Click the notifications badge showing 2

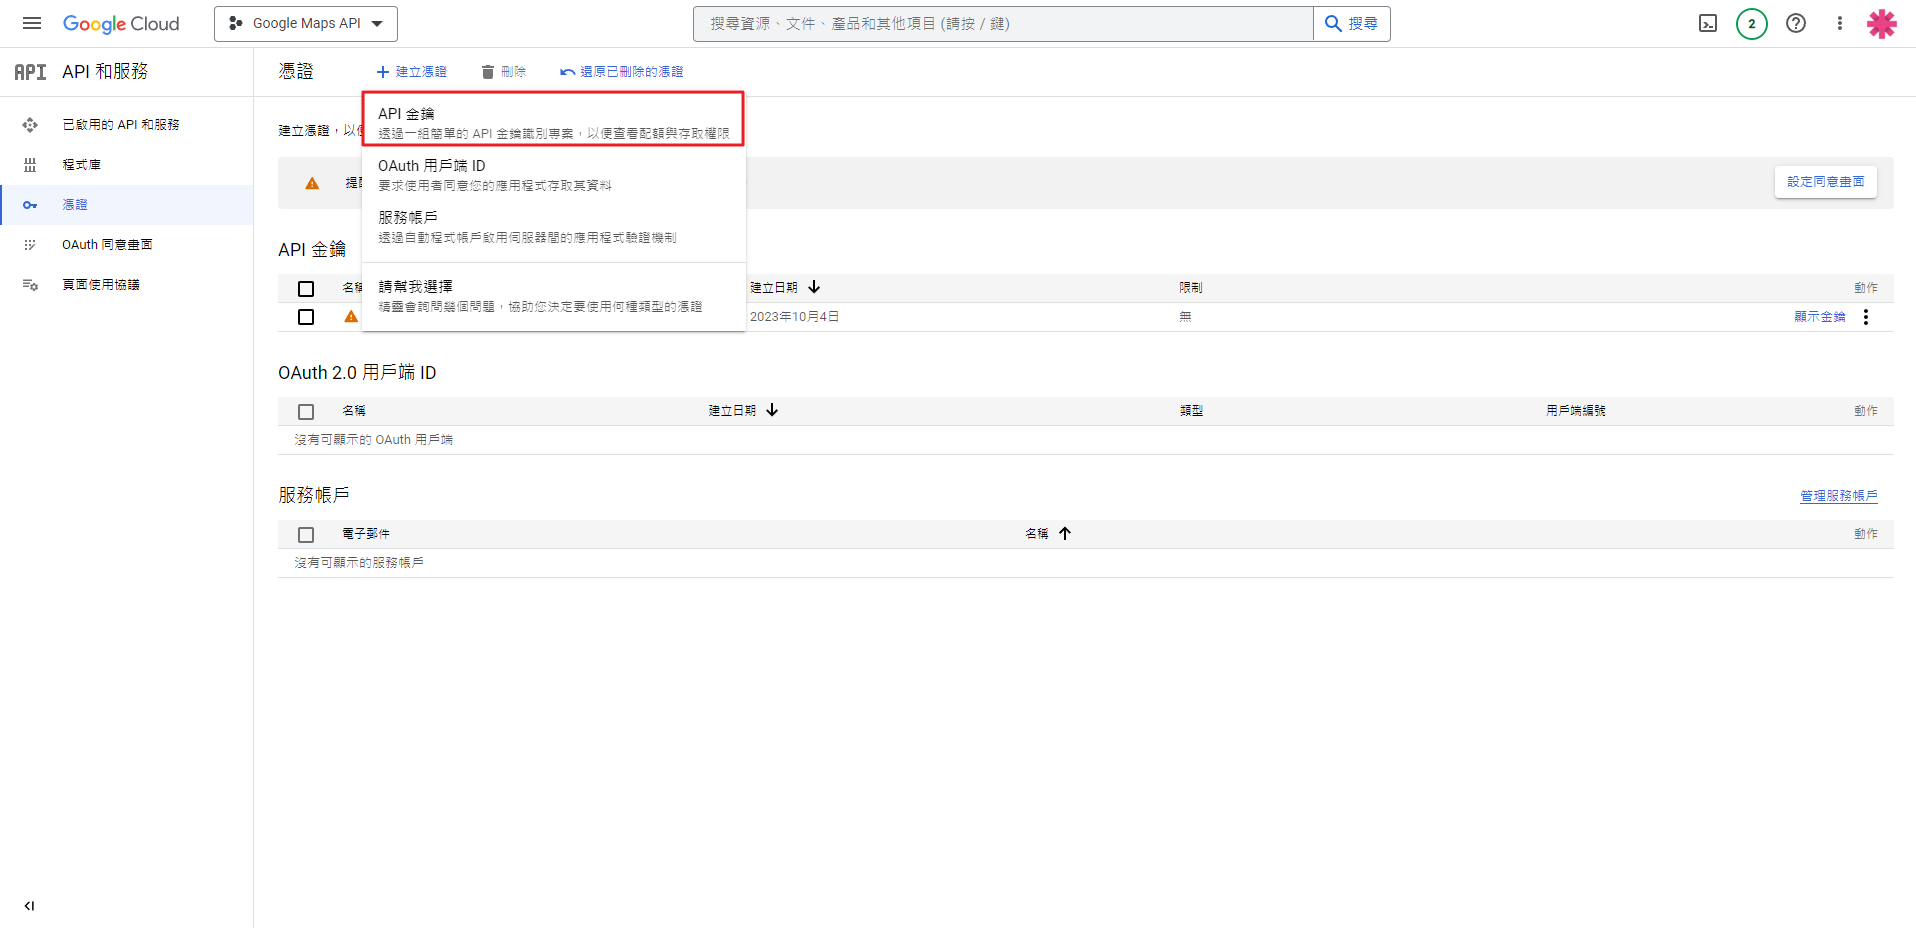coord(1751,23)
